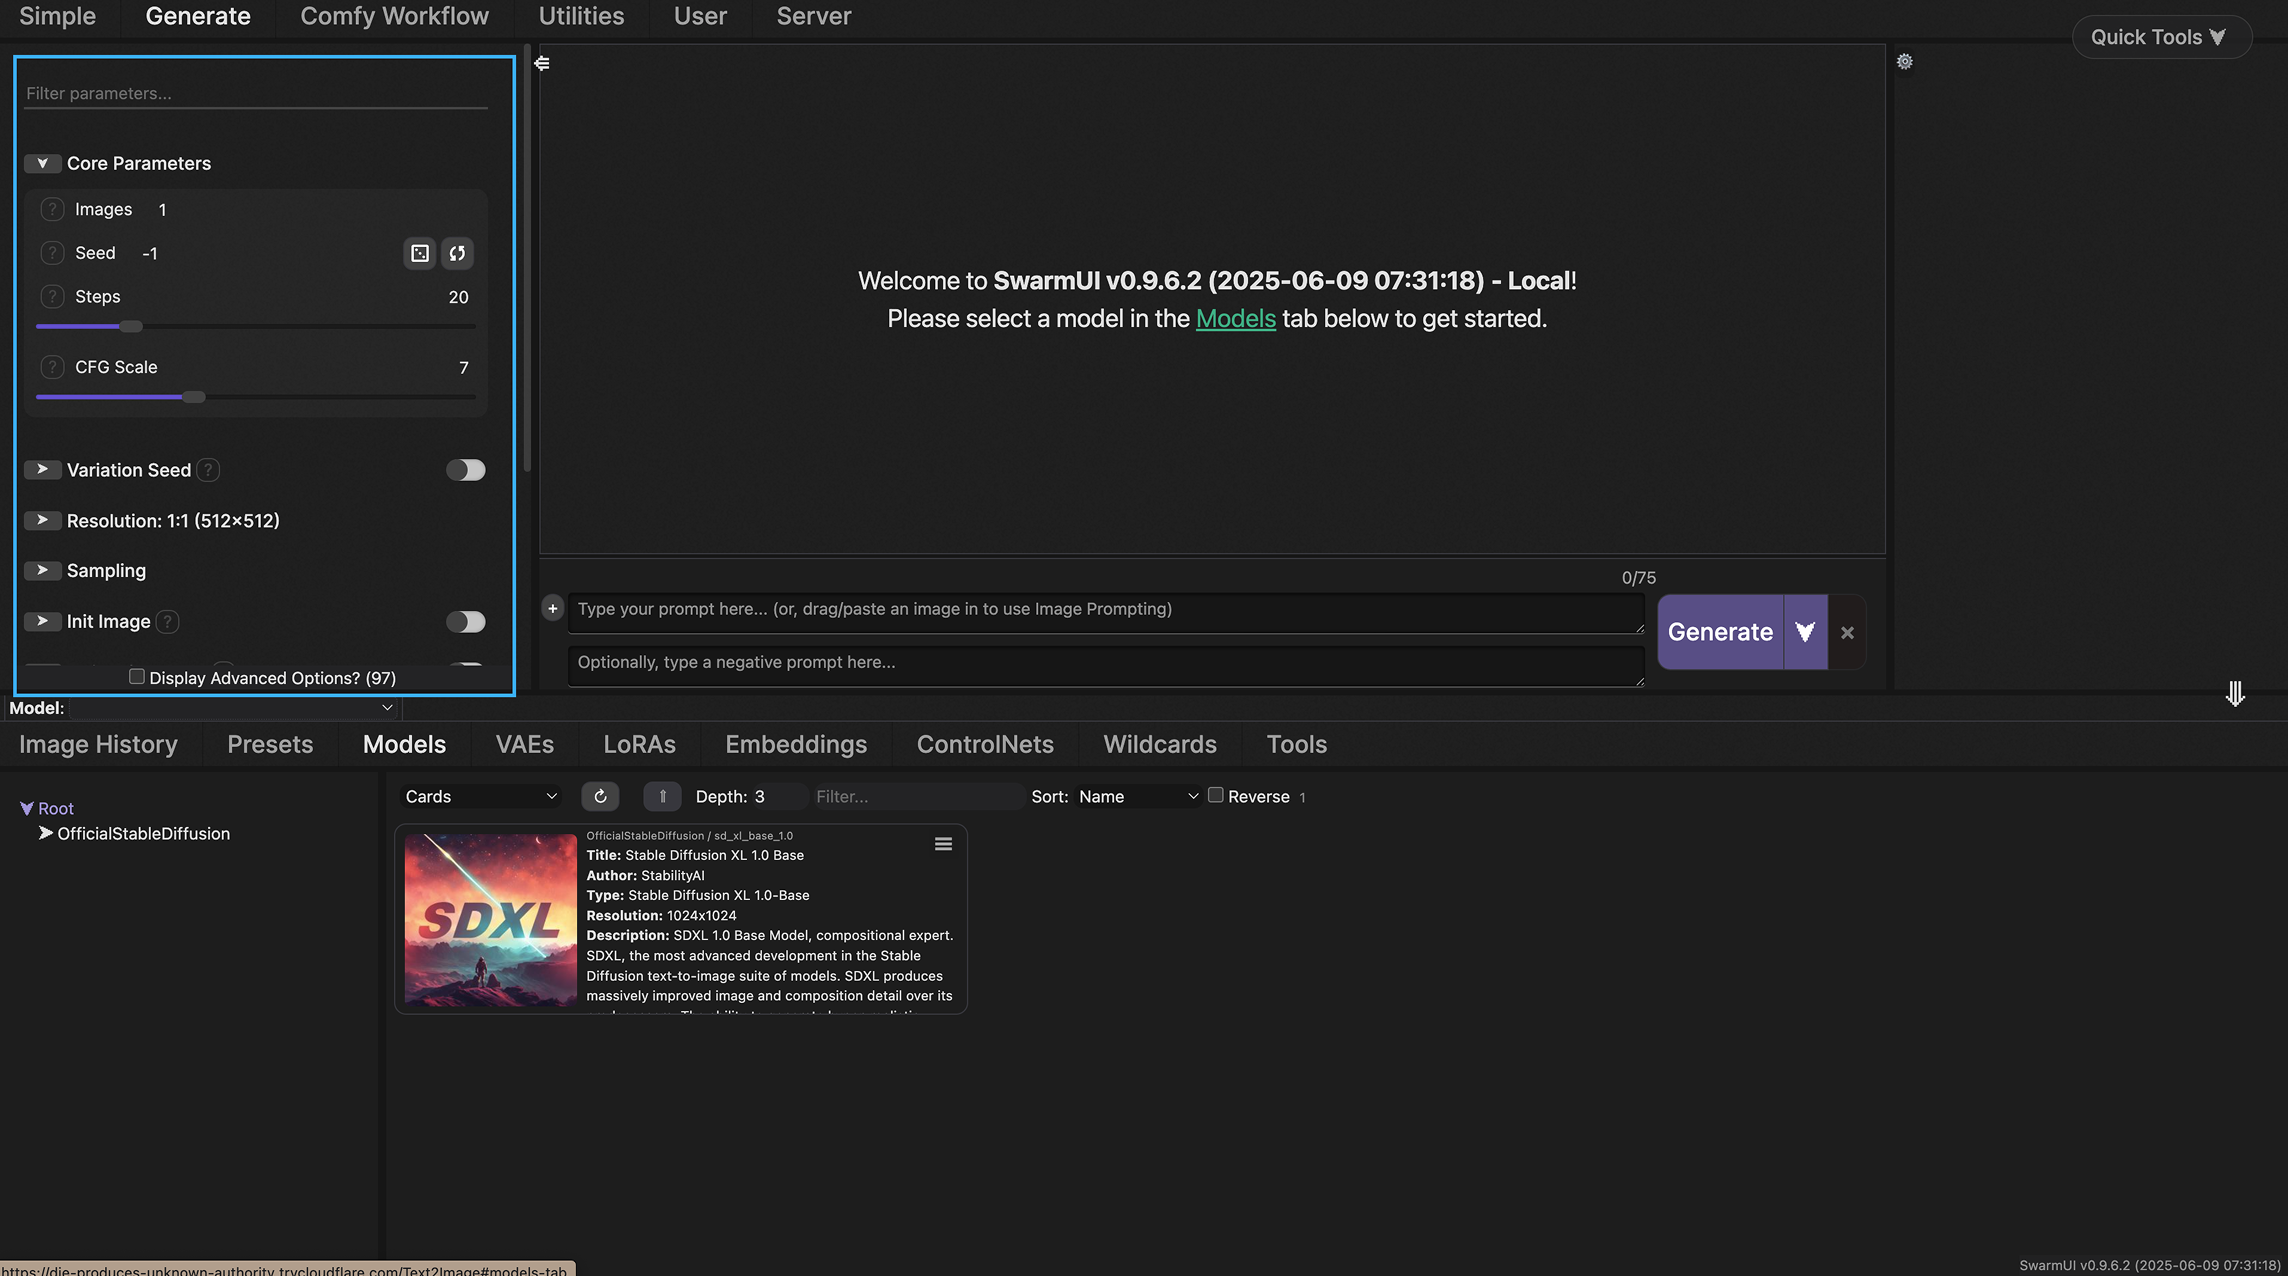Open the Comfy Workflow tab

(394, 16)
